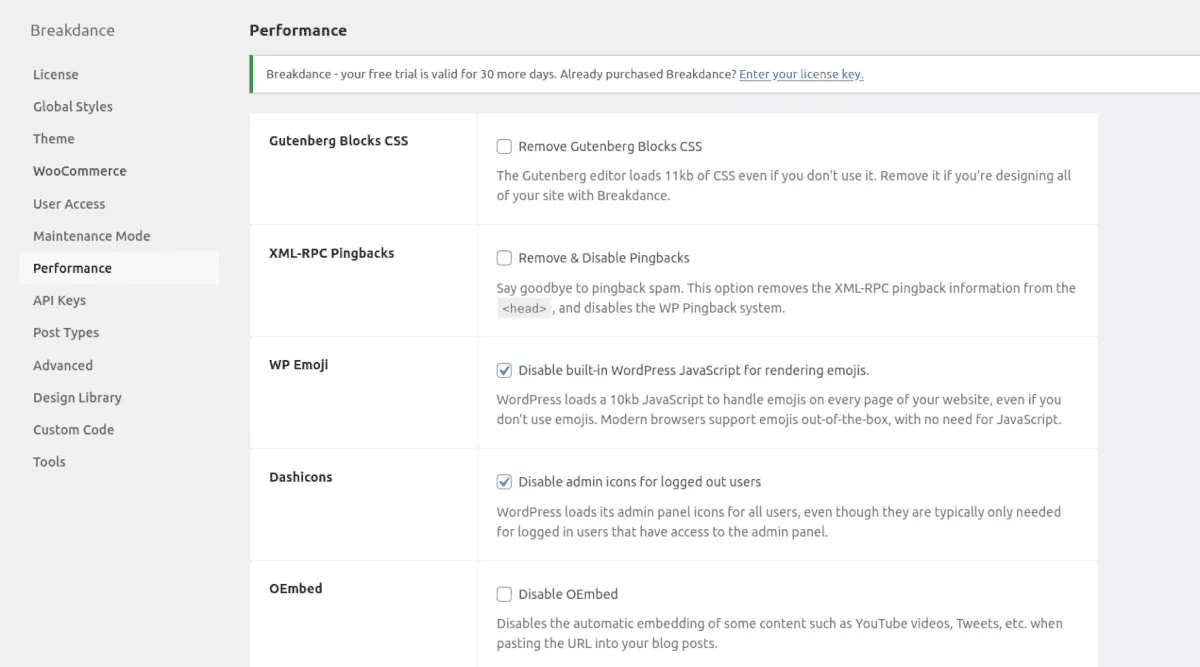Image resolution: width=1200 pixels, height=667 pixels.
Task: Click the description starting 'The Gutenberg editor loads 11kb'
Action: coord(784,186)
